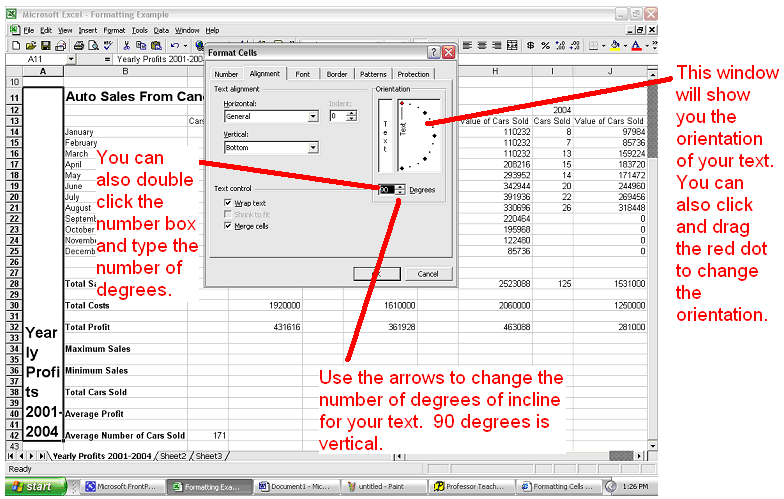Click the Copy icon
The height and width of the screenshot is (499, 784).
pos(141,46)
